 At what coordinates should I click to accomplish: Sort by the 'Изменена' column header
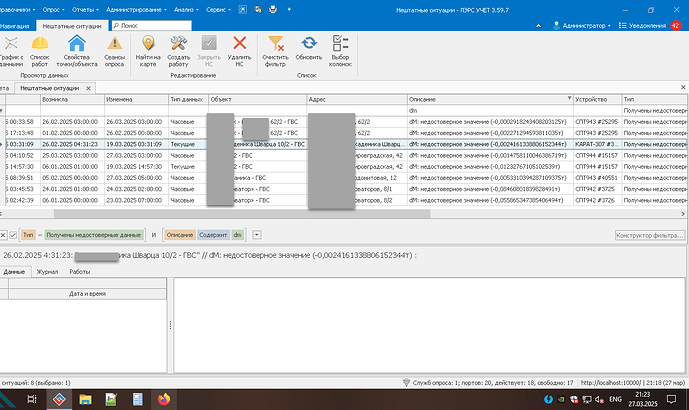(x=136, y=99)
